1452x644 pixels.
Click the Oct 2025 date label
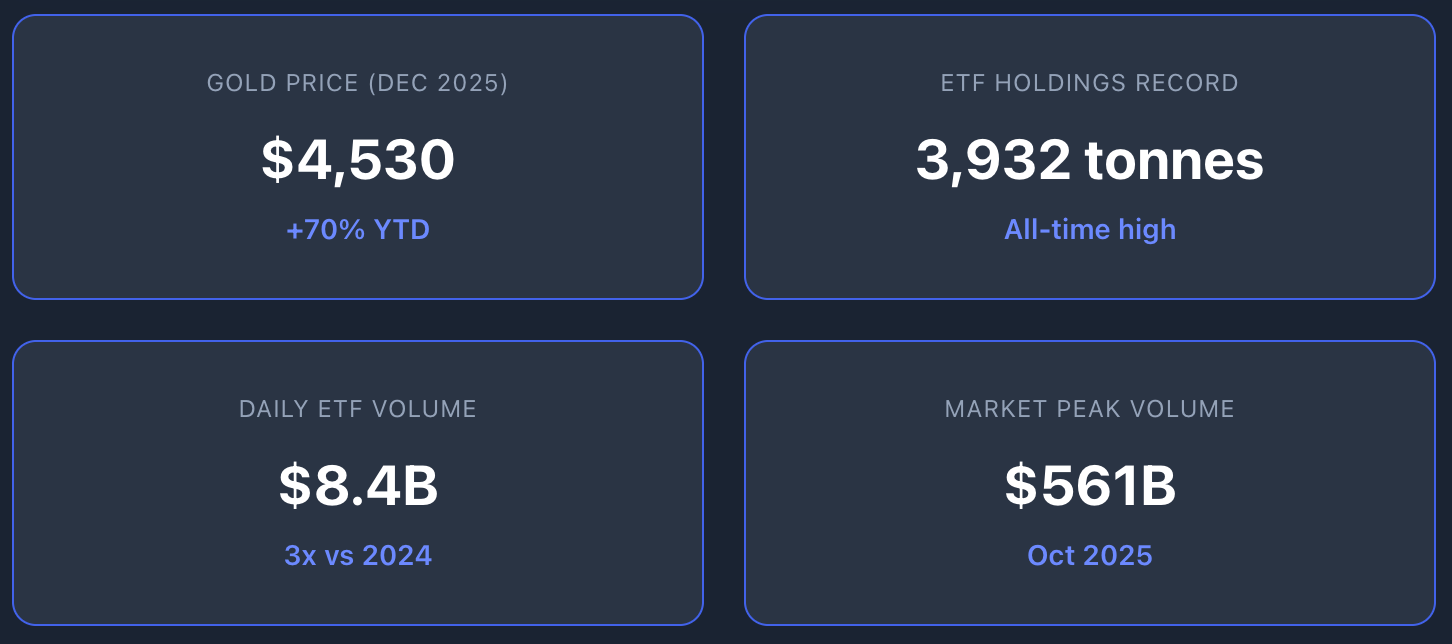pyautogui.click(x=1089, y=556)
